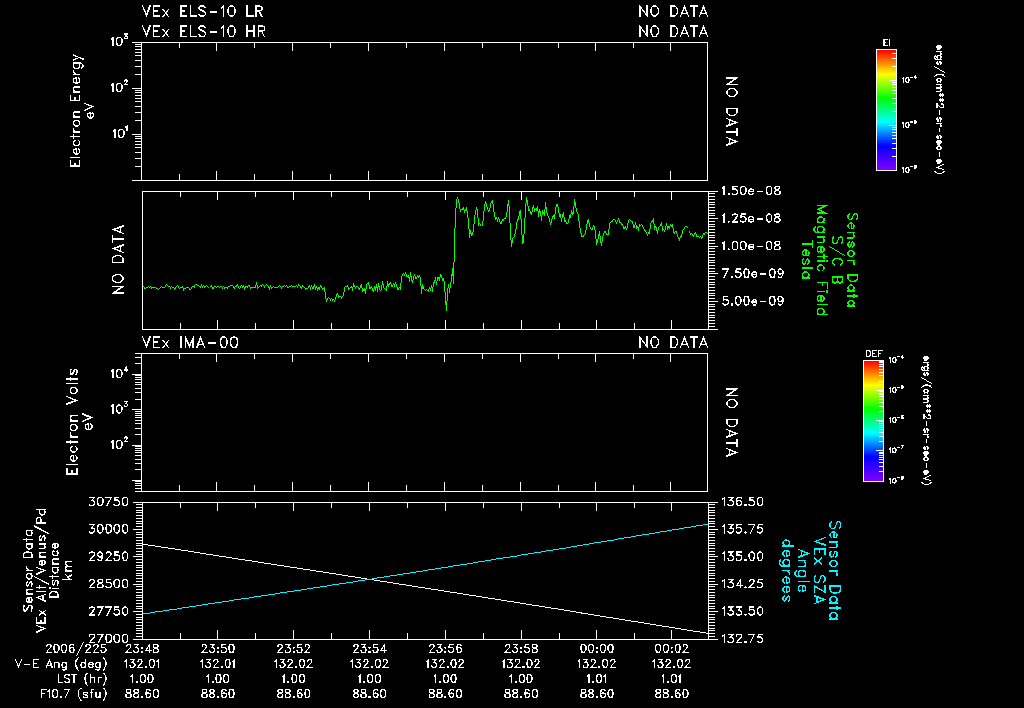The height and width of the screenshot is (708, 1024).
Task: Select the 'Electron Energy eV' axis title
Action: tap(82, 111)
